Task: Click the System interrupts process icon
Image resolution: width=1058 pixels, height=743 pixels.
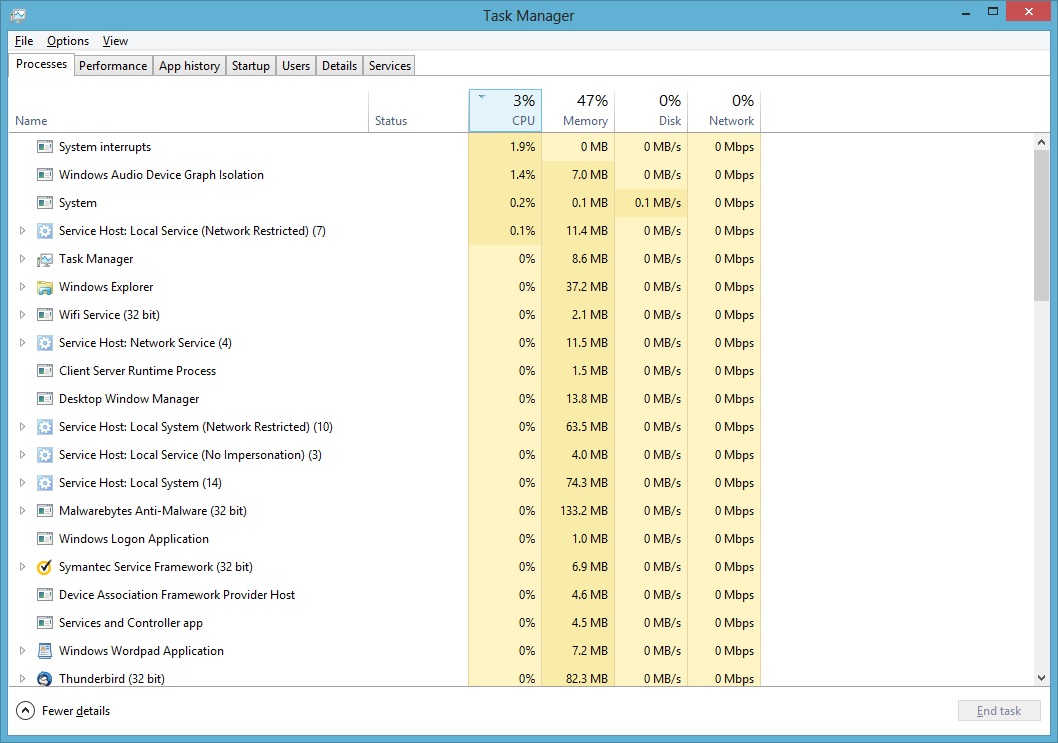Action: (x=45, y=146)
